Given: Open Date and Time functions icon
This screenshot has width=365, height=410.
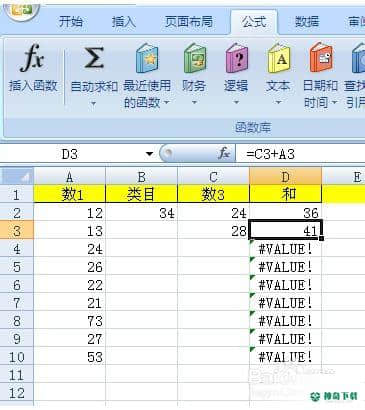Looking at the screenshot, I should coord(321,57).
